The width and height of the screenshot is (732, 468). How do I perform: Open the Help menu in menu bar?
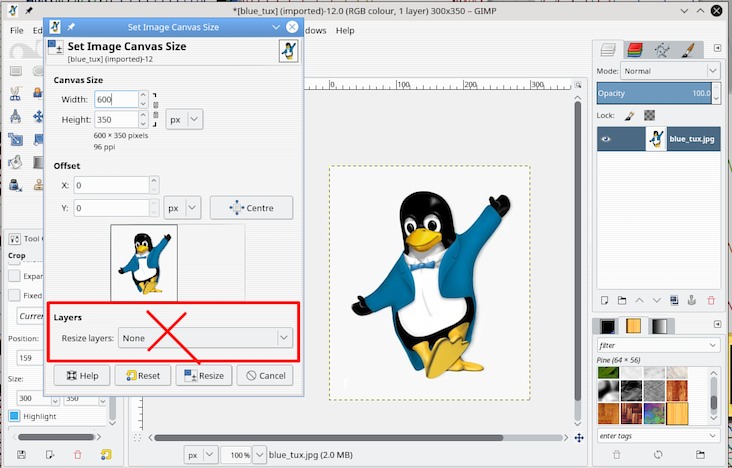(345, 30)
